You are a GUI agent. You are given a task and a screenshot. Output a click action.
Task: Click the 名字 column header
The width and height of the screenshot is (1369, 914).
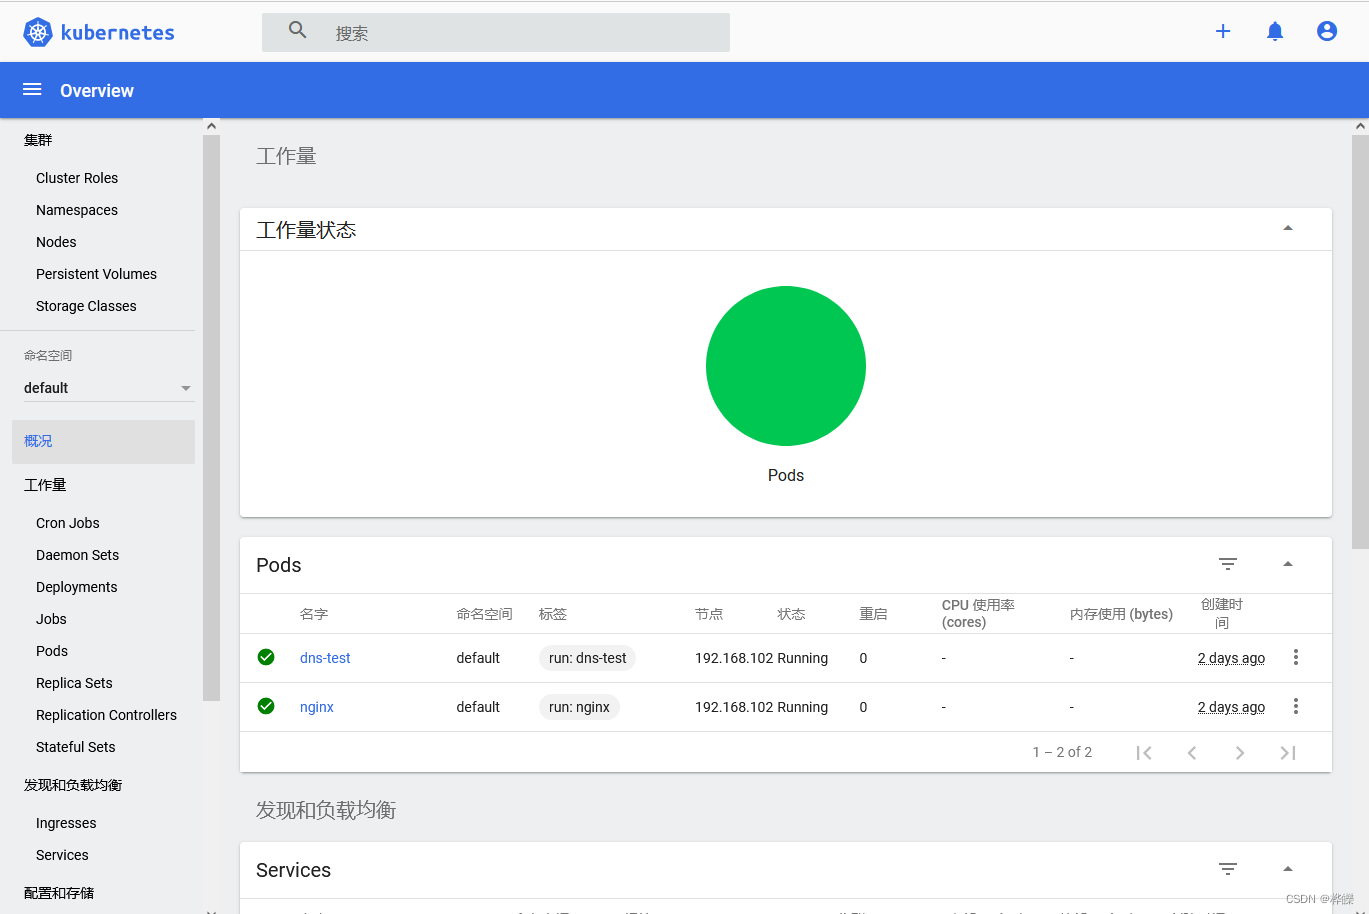pos(314,614)
